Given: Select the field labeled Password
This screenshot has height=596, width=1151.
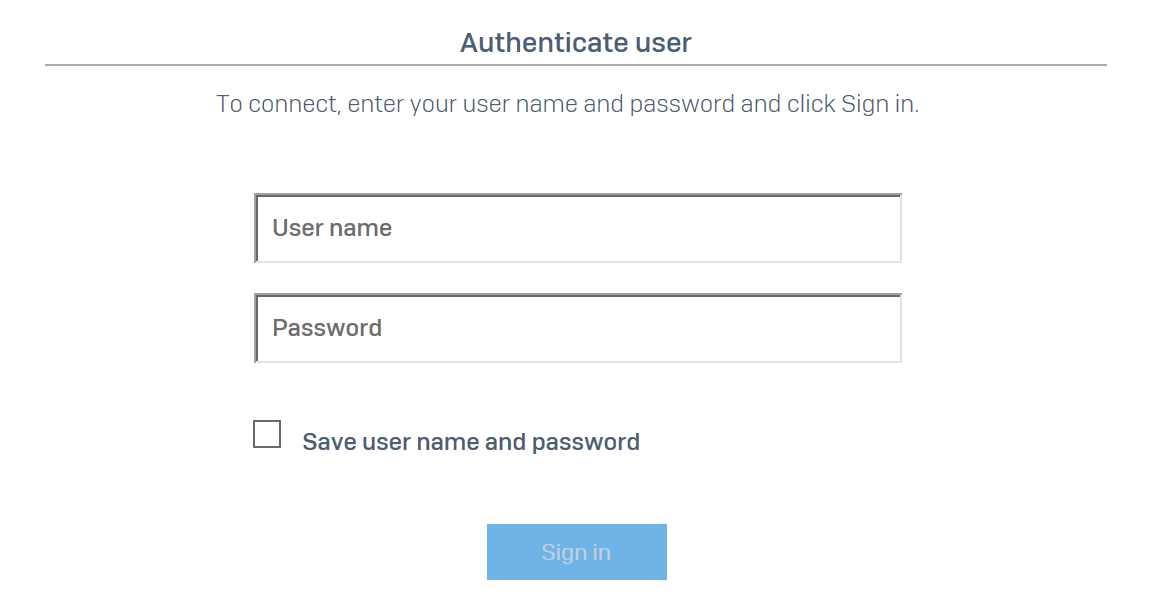Looking at the screenshot, I should click(578, 328).
